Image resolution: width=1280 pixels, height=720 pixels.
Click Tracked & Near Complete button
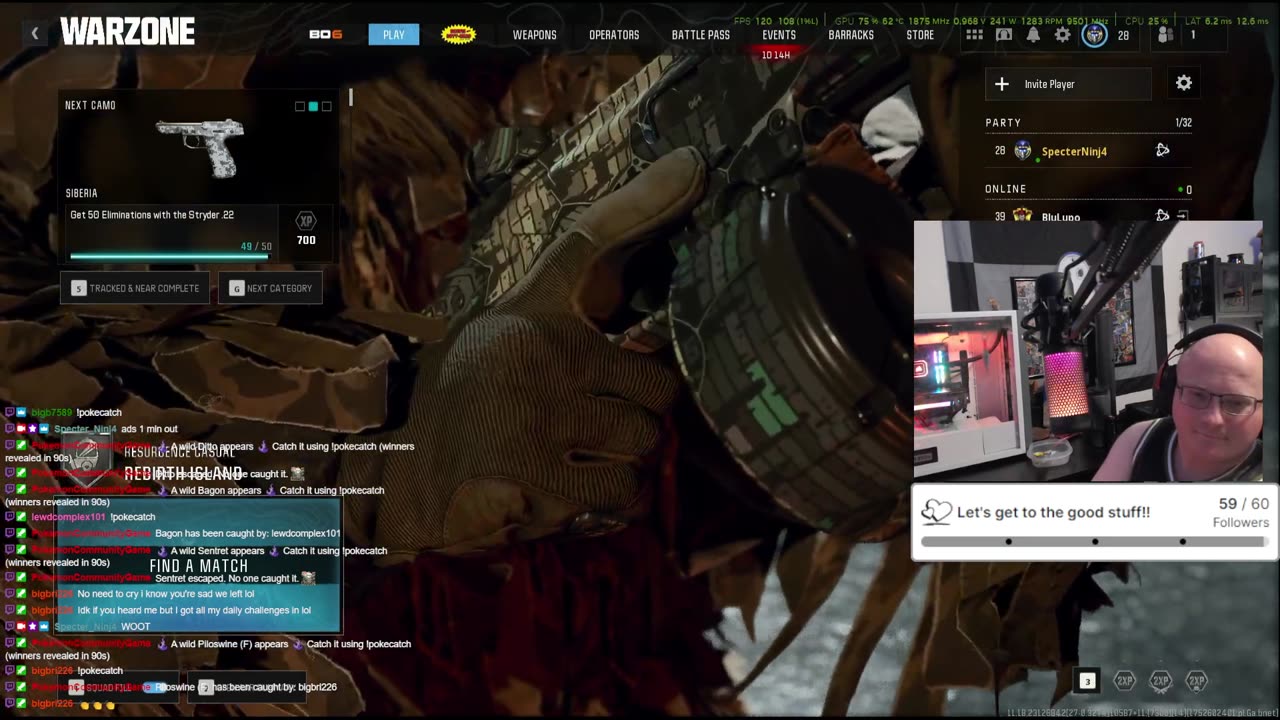135,288
